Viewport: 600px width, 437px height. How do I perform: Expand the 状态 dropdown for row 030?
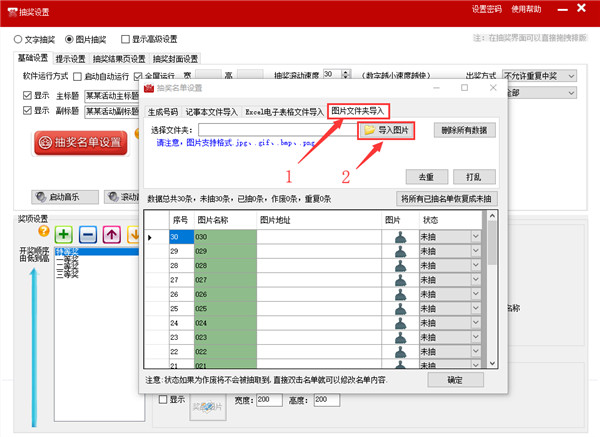475,237
